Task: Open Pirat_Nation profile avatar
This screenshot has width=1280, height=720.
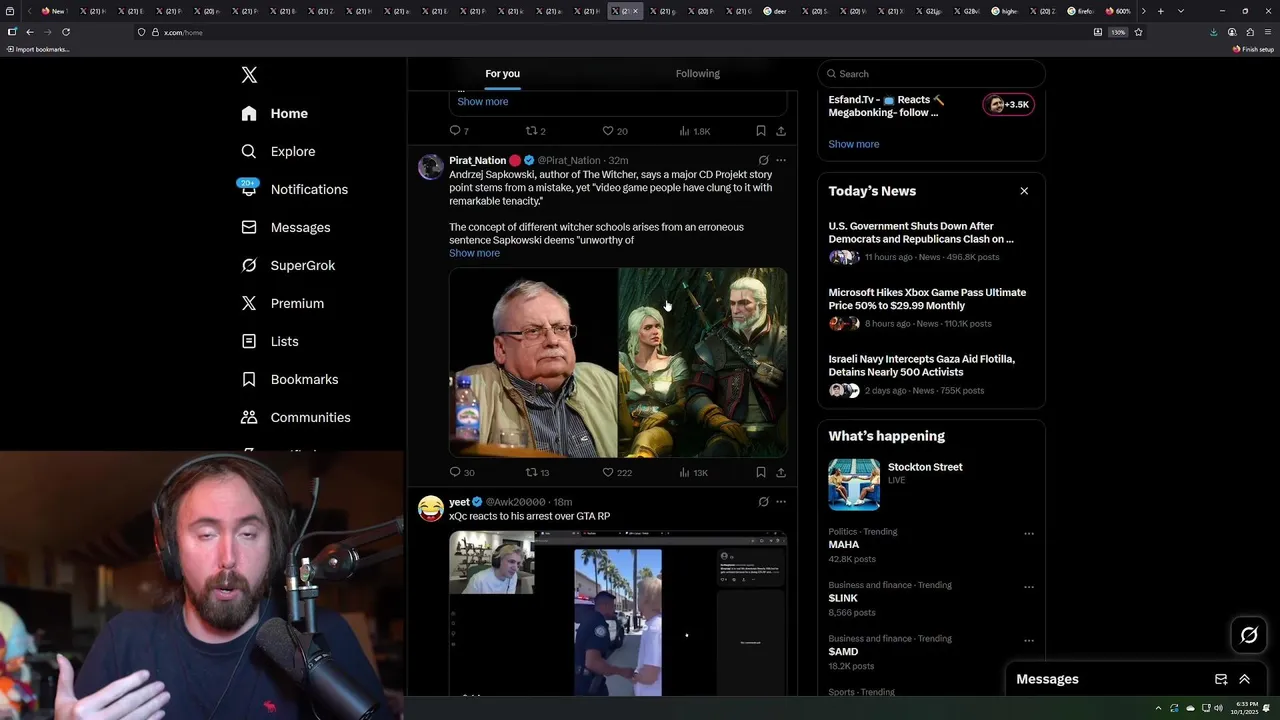Action: coord(431,167)
